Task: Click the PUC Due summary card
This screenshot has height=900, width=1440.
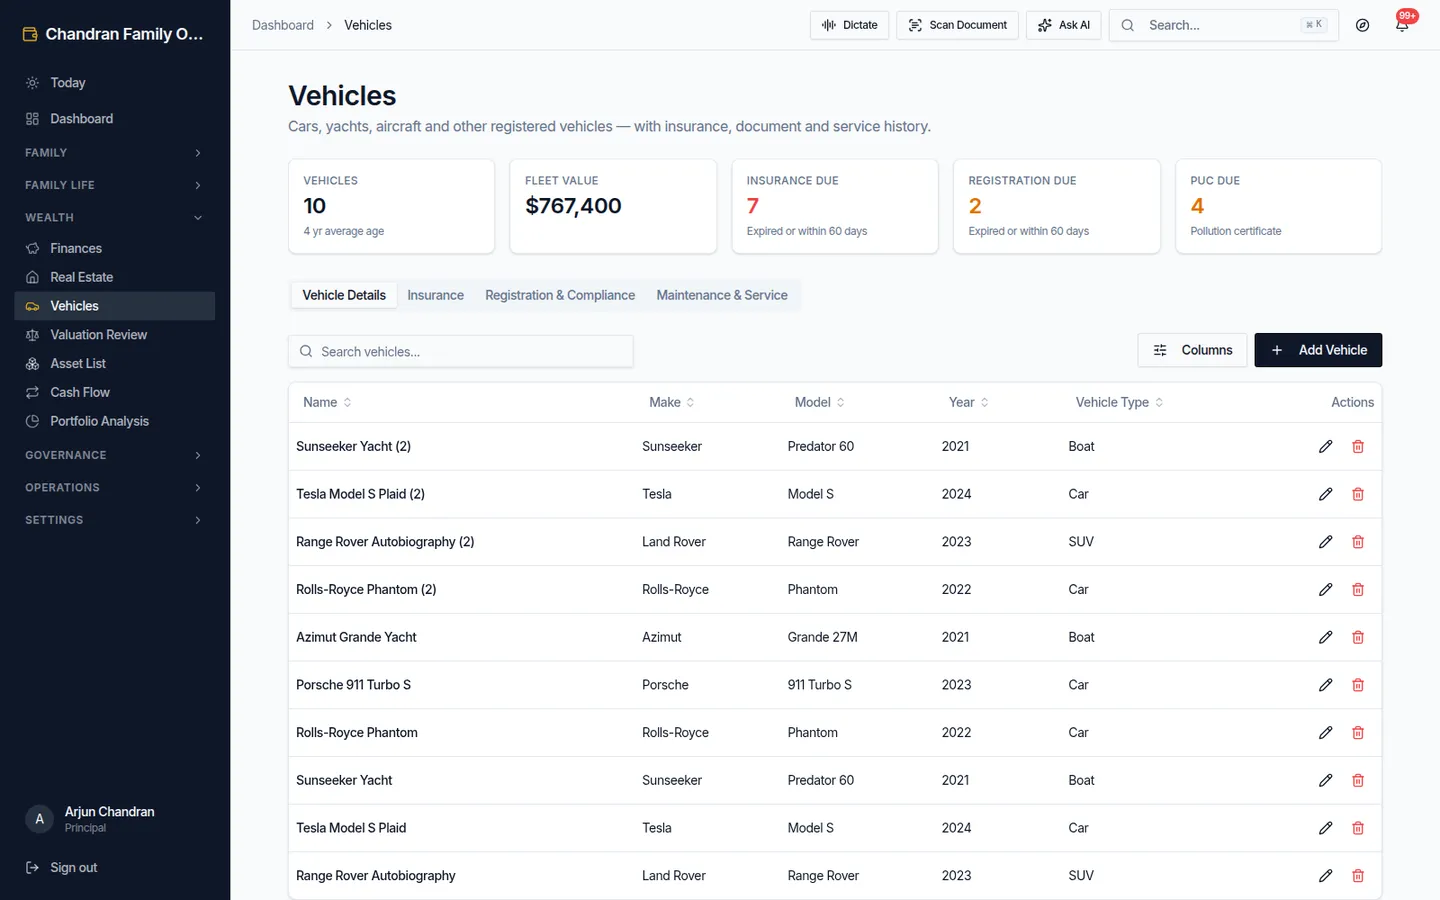Action: coord(1278,206)
